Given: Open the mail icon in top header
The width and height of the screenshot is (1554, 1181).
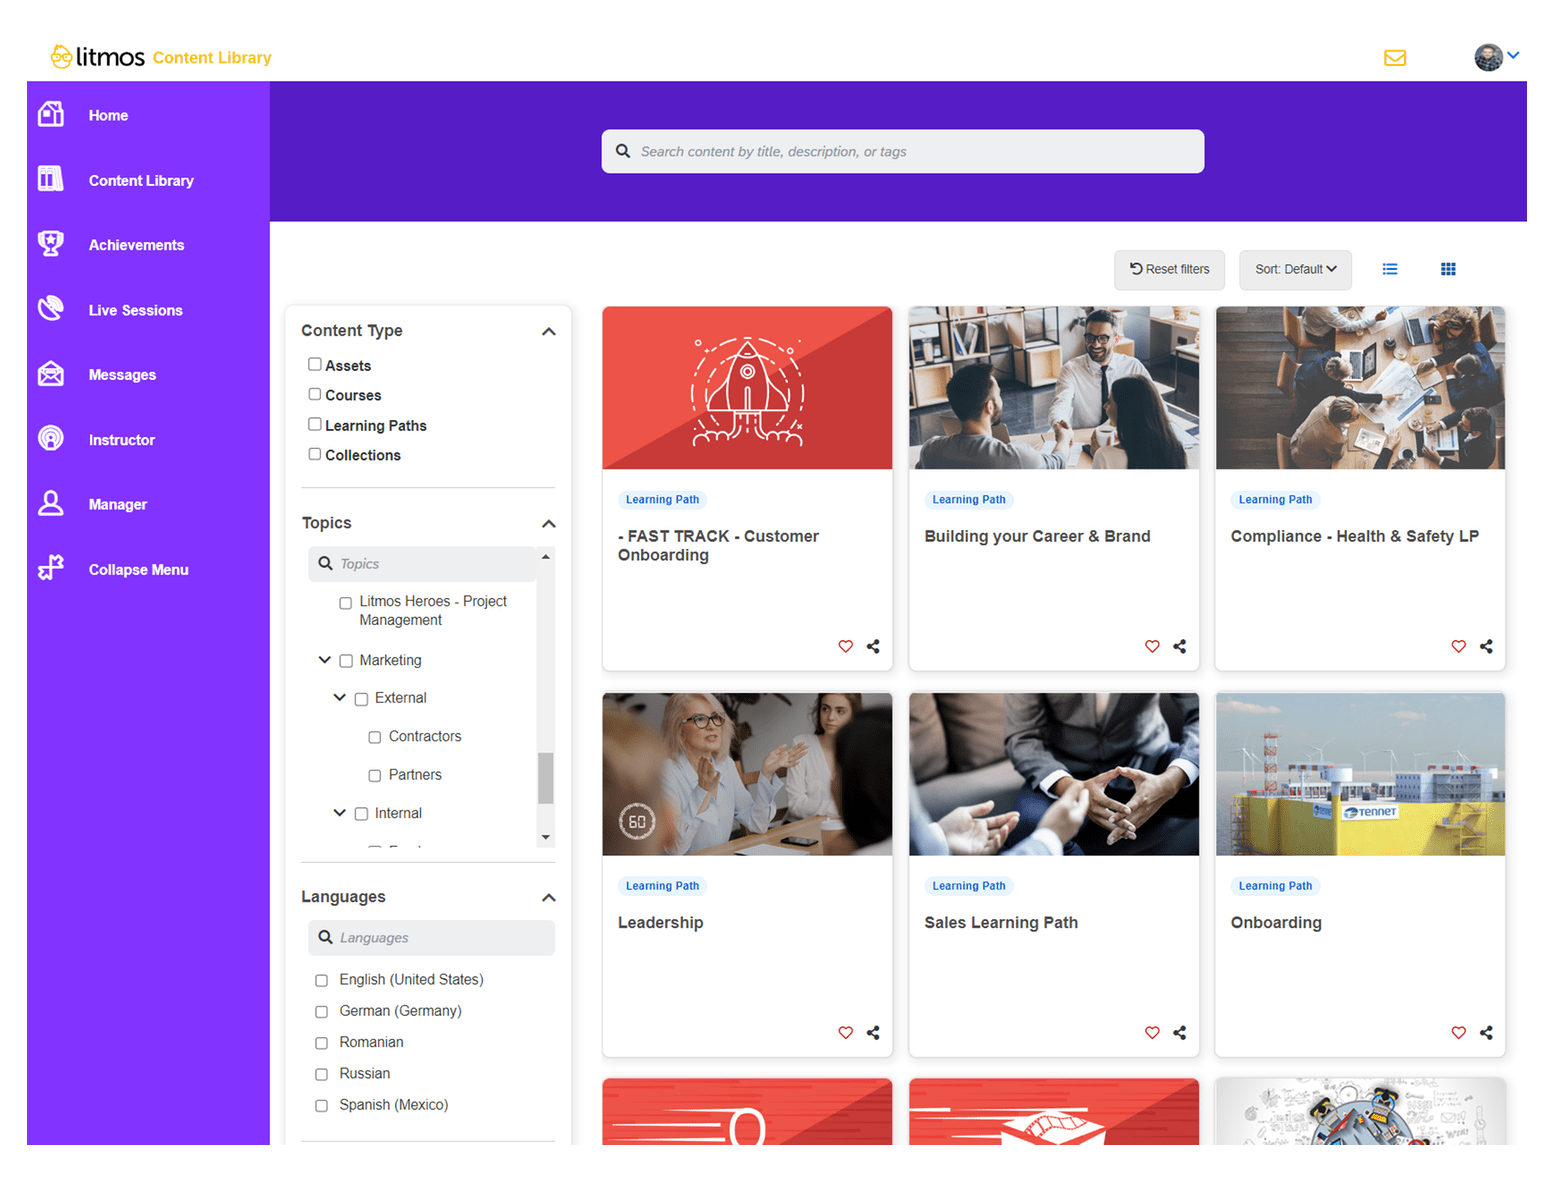Looking at the screenshot, I should 1395,58.
